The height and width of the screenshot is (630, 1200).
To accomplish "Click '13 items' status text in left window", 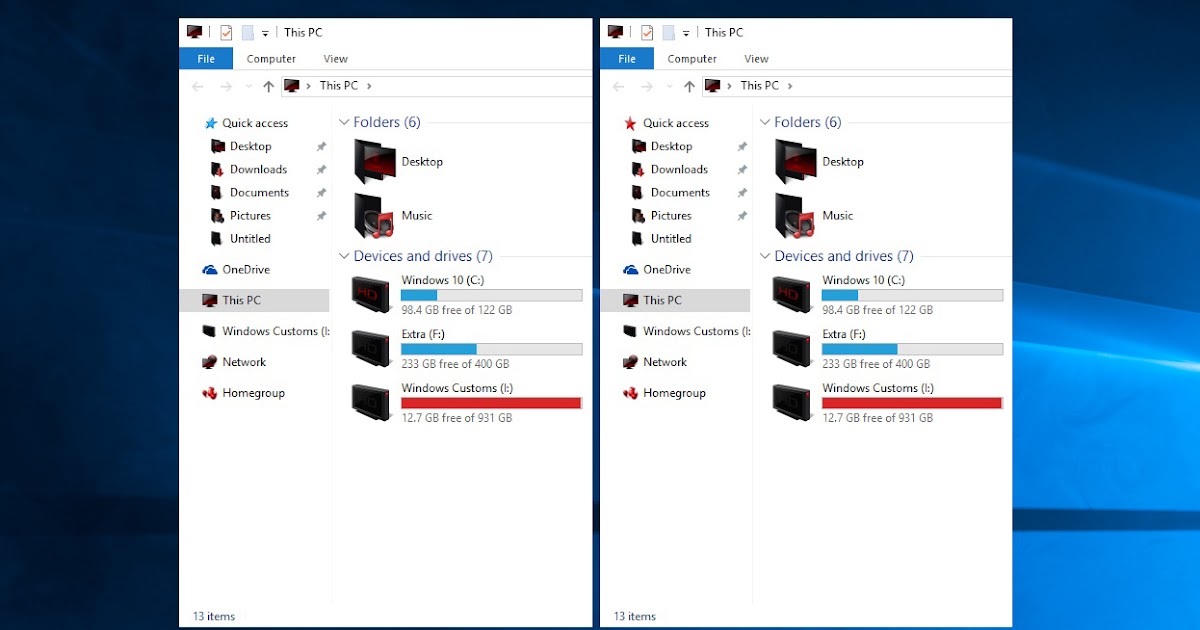I will [x=214, y=616].
